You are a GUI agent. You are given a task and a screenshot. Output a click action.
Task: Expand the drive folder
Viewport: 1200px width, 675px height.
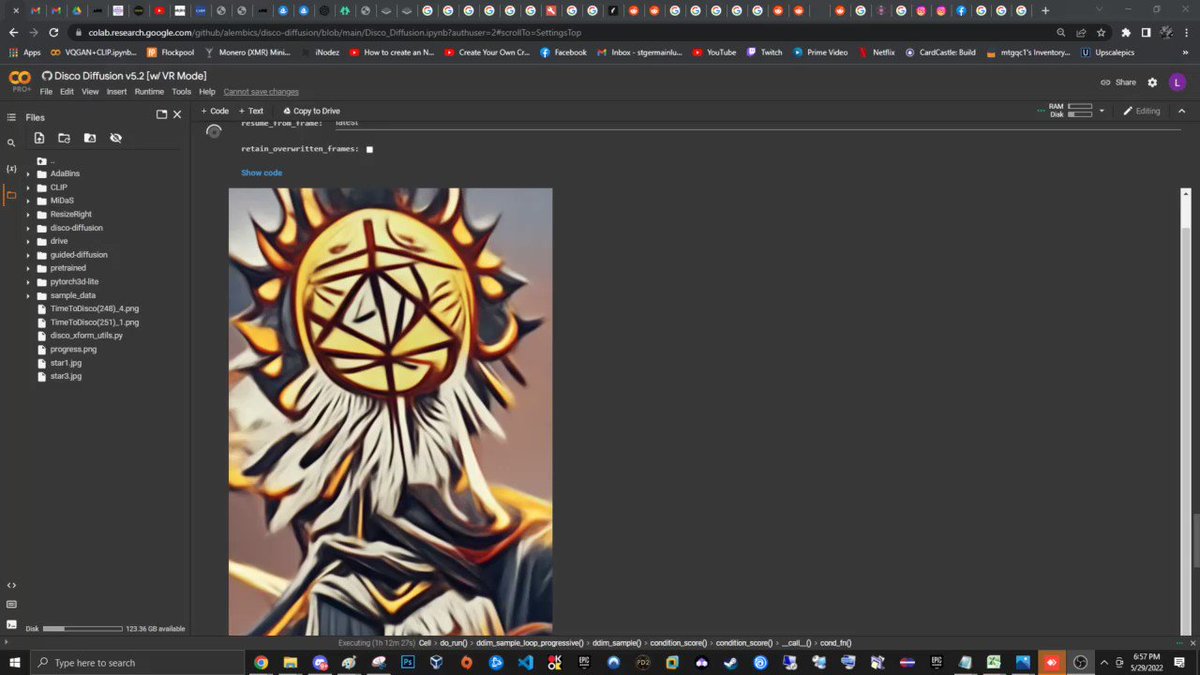28,241
